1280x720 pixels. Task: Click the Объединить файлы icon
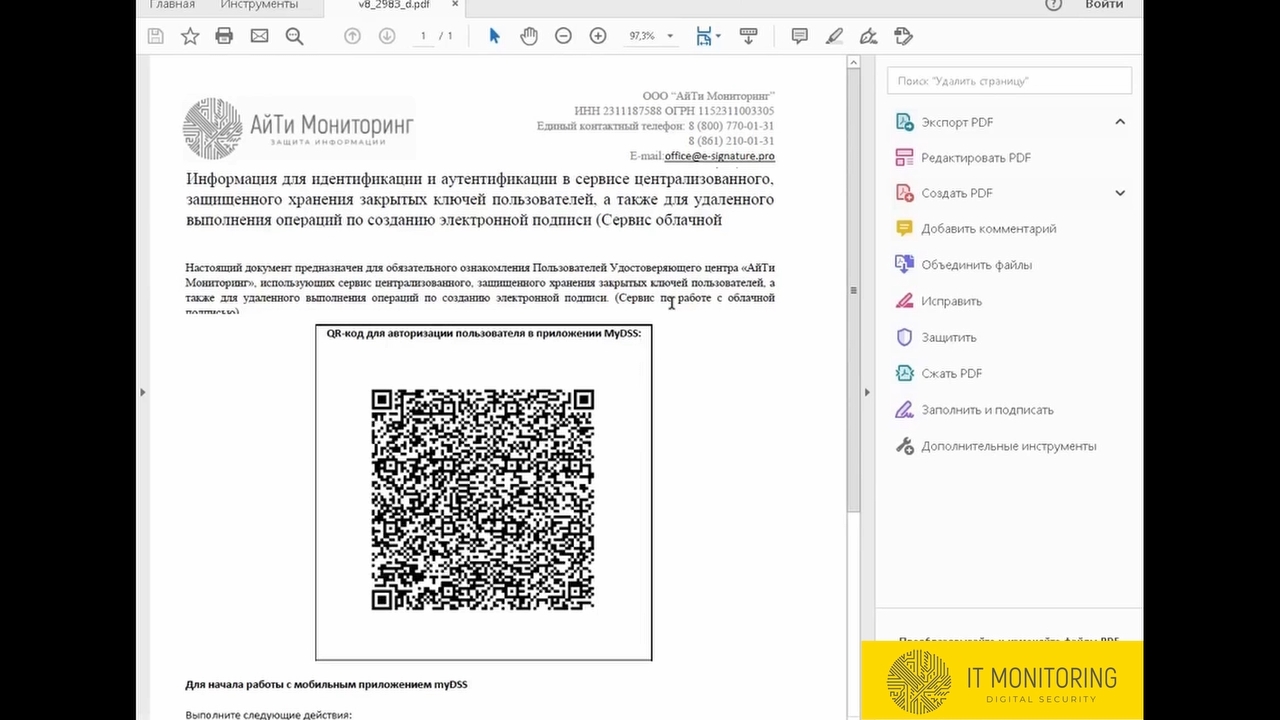click(x=904, y=265)
